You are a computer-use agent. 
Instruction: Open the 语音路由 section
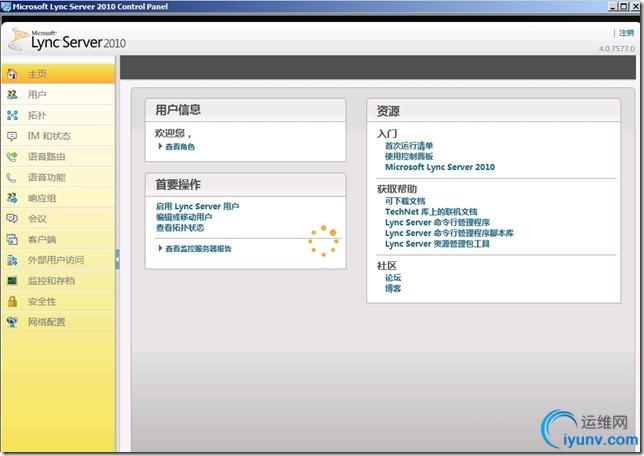point(58,157)
